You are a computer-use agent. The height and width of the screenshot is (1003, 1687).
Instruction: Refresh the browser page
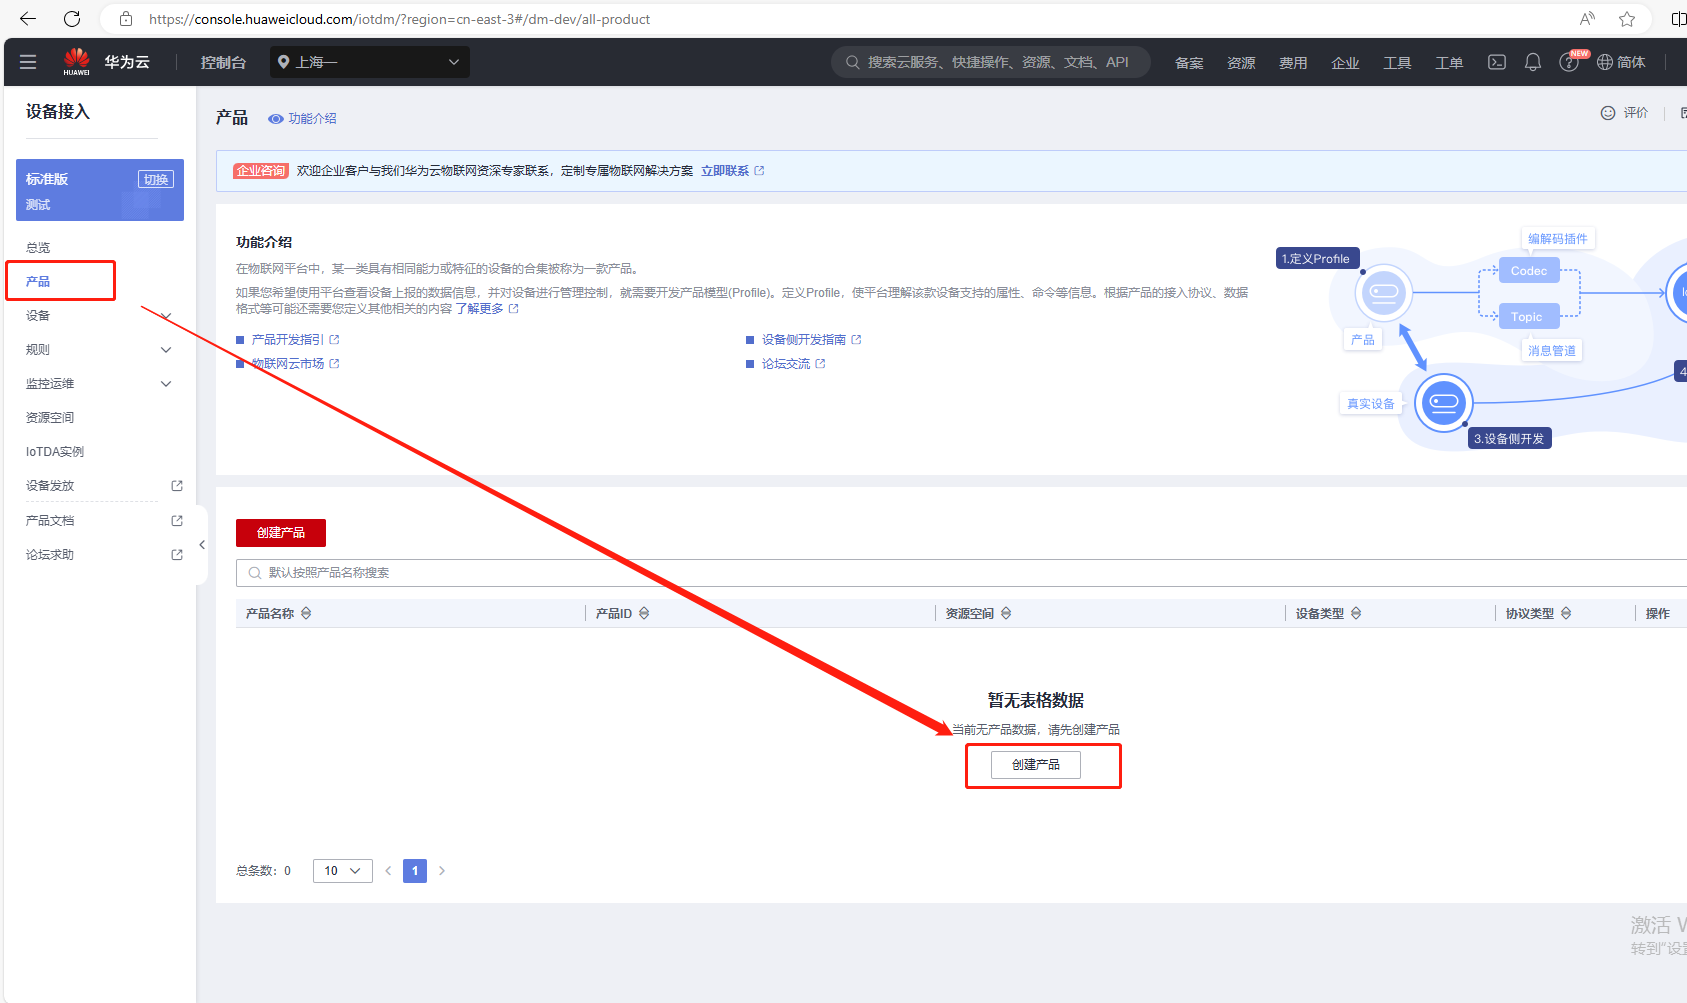(72, 19)
